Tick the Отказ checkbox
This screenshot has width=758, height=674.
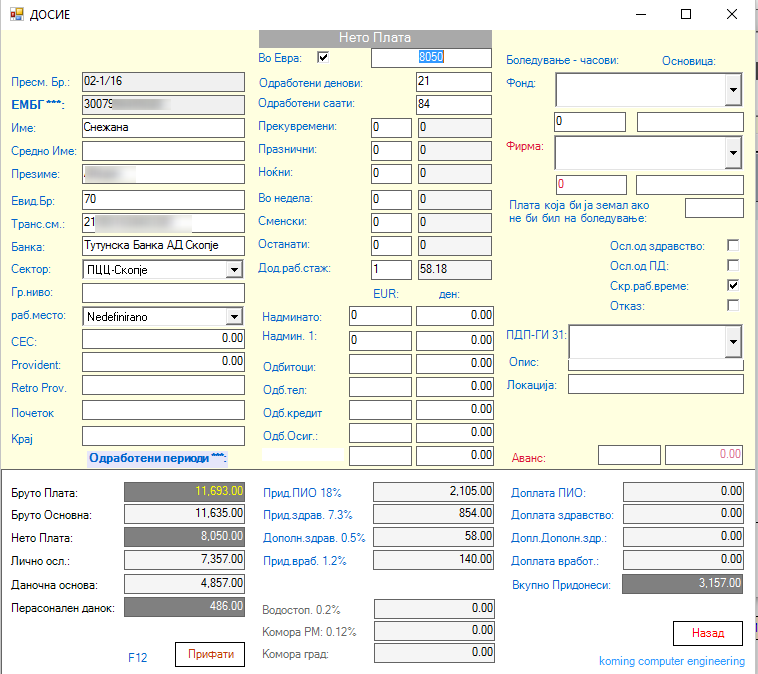733,305
